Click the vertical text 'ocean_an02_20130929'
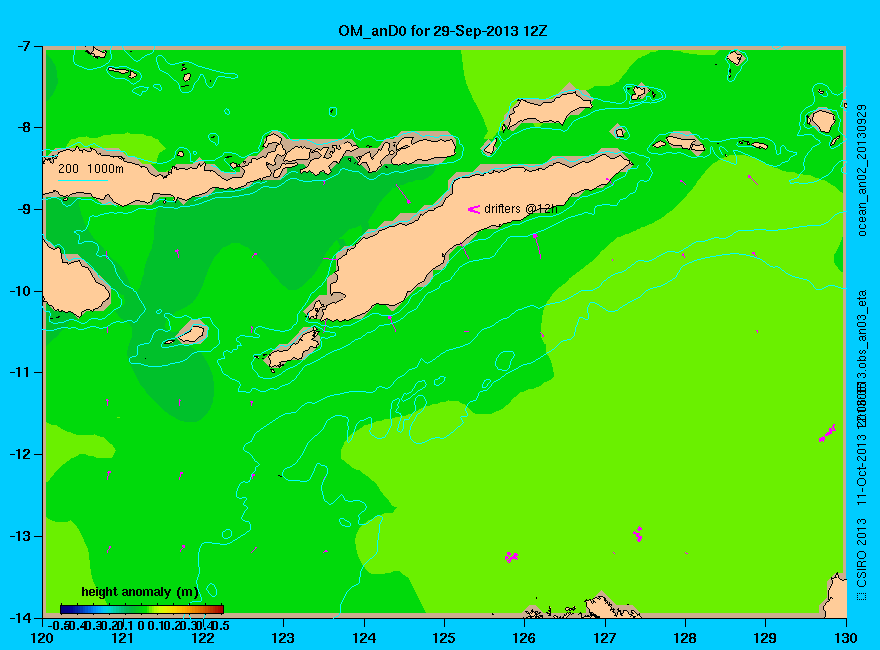Image resolution: width=880 pixels, height=650 pixels. pyautogui.click(x=862, y=170)
